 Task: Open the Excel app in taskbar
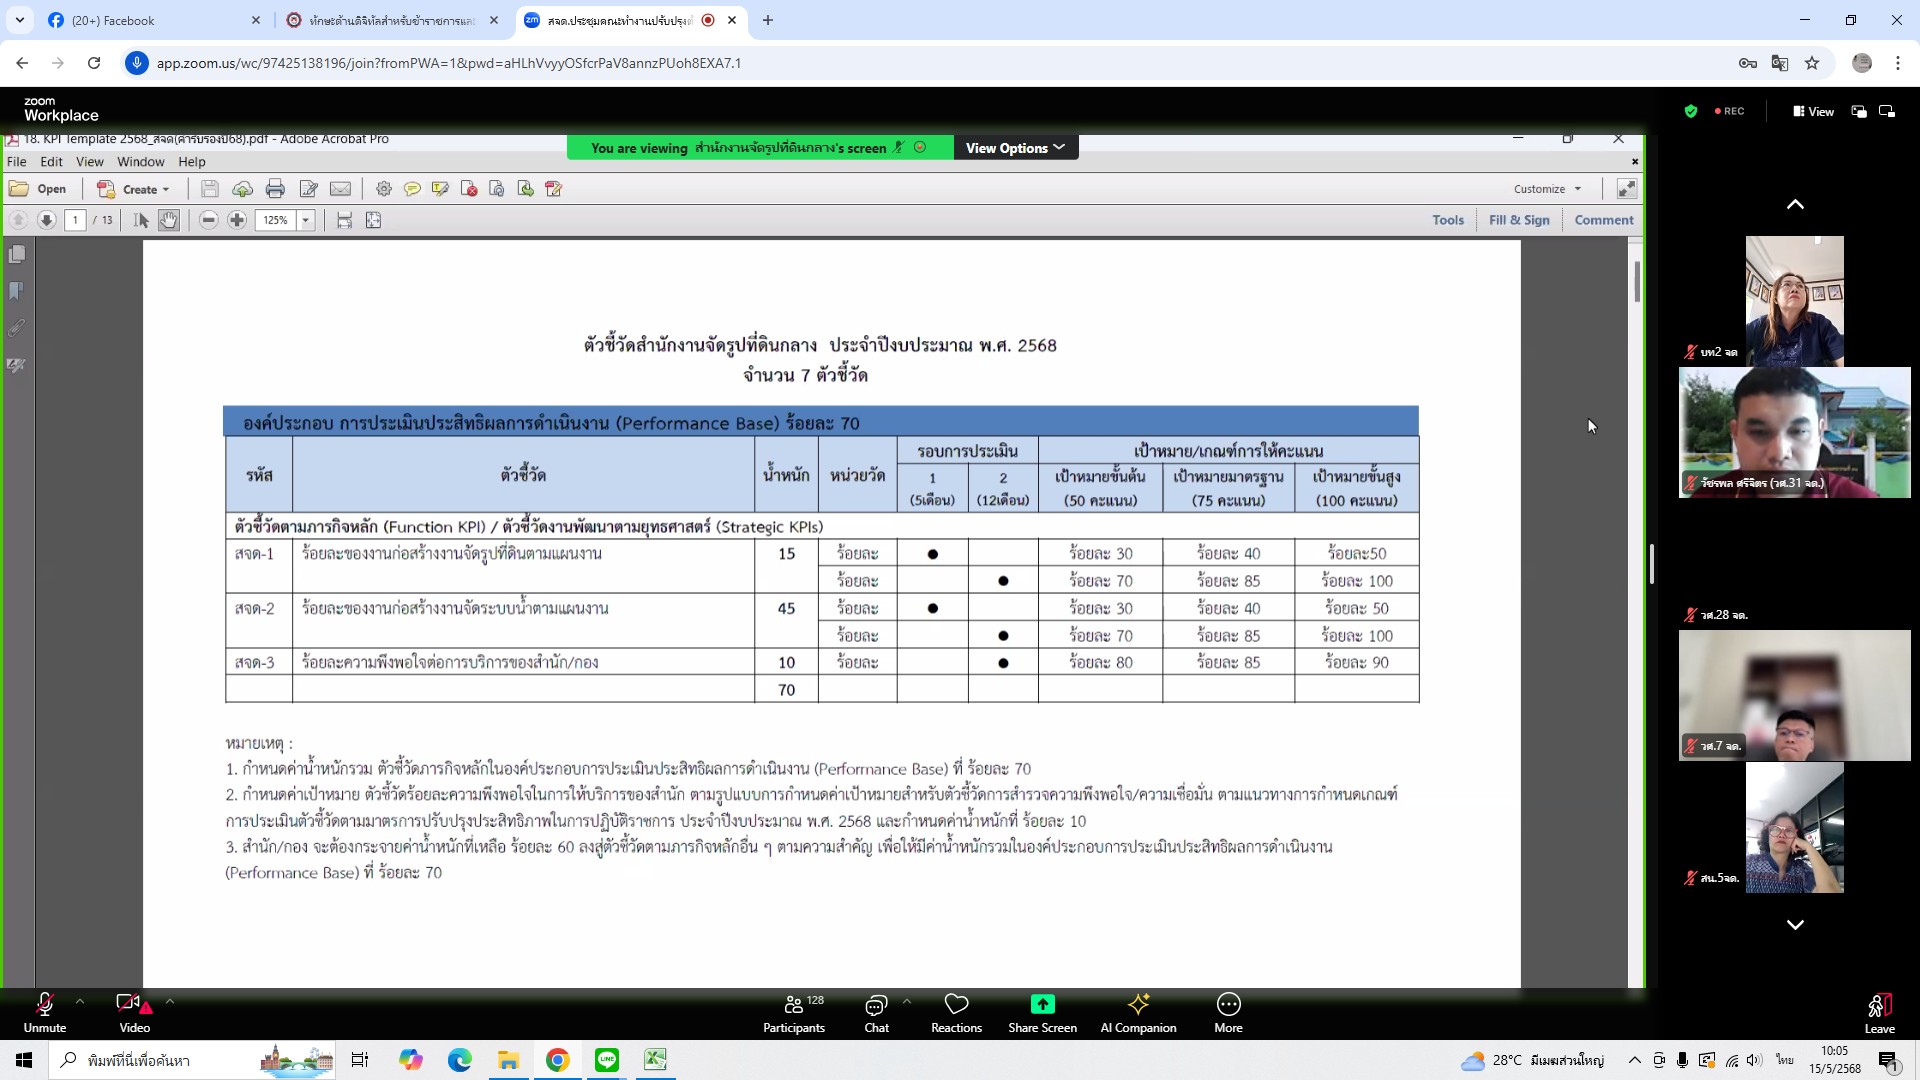tap(655, 1060)
